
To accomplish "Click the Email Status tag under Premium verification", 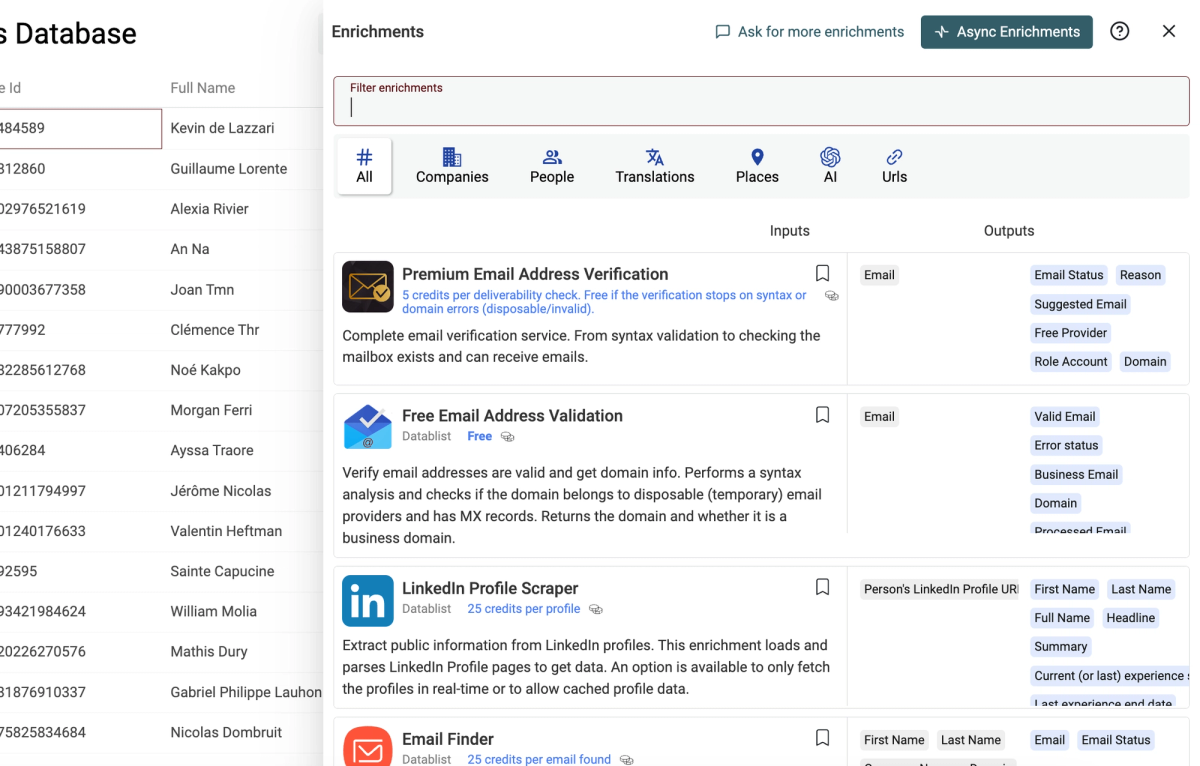I will pos(1069,275).
